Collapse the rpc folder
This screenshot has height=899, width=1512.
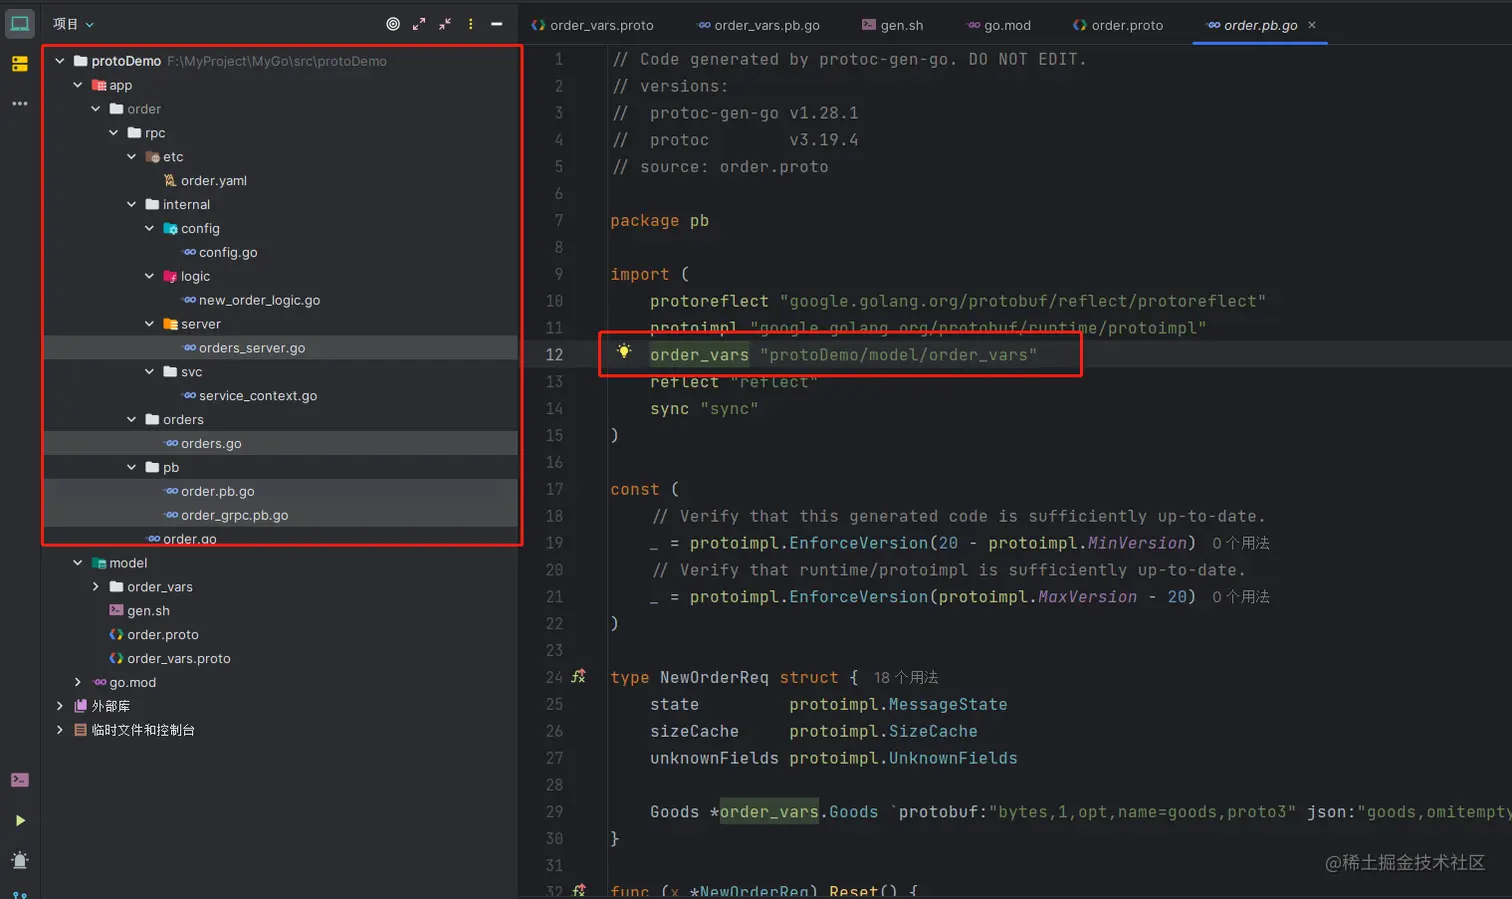[114, 133]
